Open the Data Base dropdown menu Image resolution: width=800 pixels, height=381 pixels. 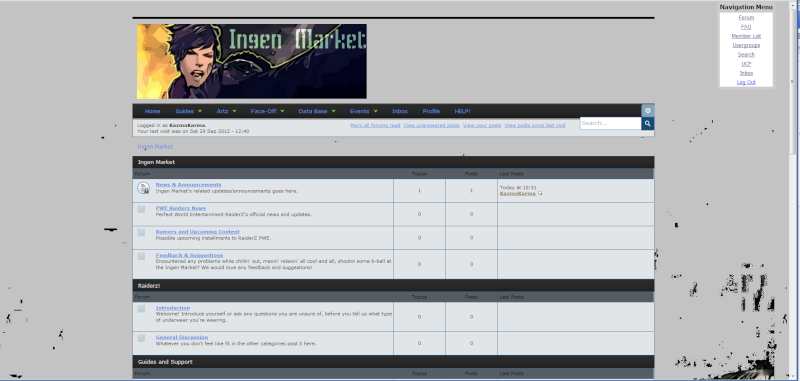(317, 111)
